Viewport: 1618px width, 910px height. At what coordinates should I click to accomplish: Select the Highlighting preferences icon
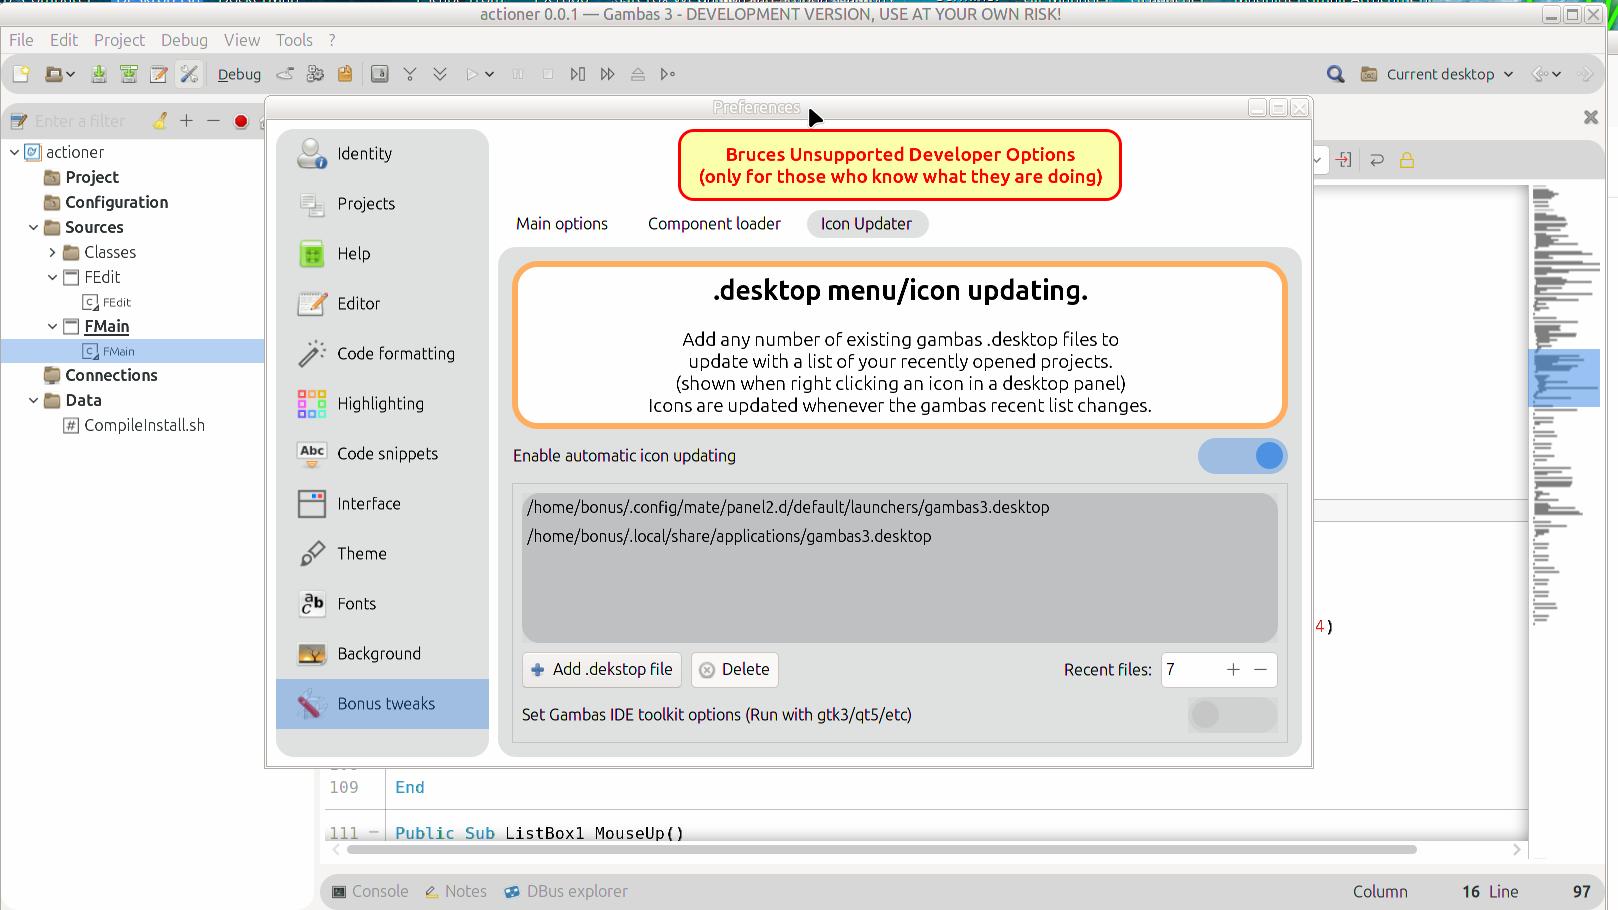point(312,404)
